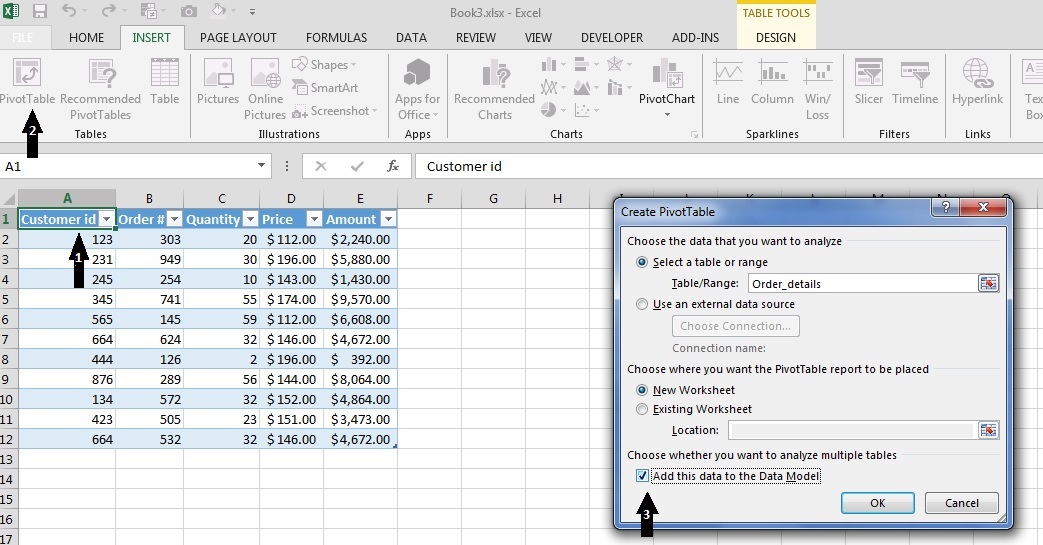The image size is (1043, 545).
Task: Open the Screenshot dropdown
Action: point(335,110)
